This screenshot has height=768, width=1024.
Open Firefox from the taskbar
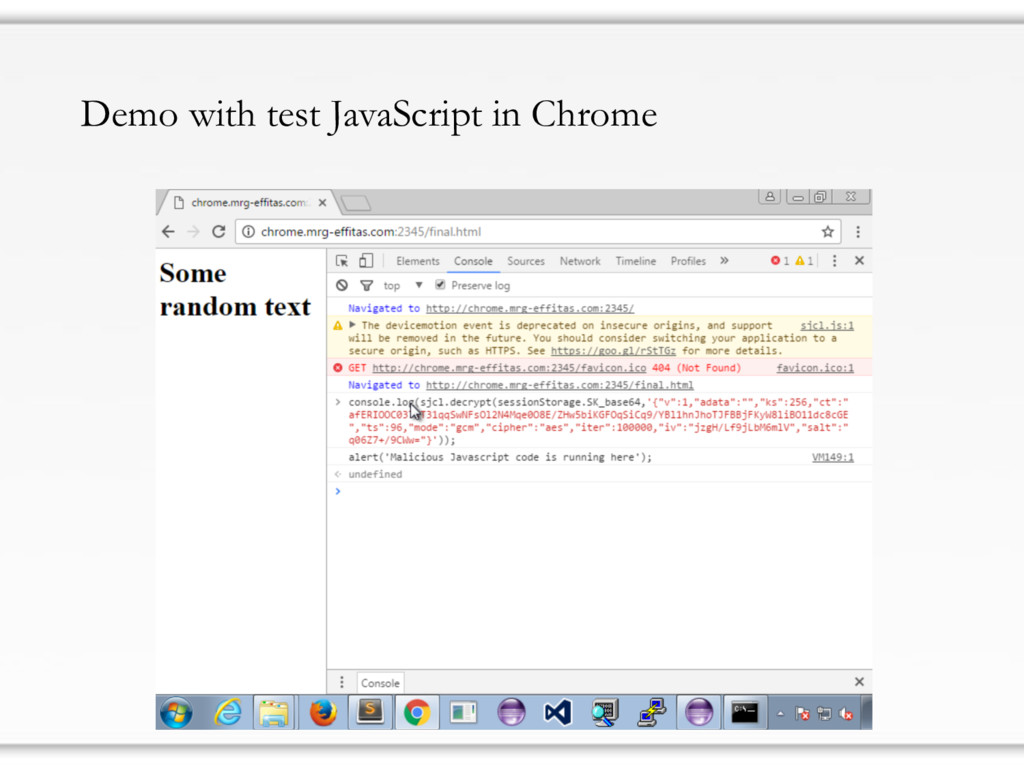323,712
